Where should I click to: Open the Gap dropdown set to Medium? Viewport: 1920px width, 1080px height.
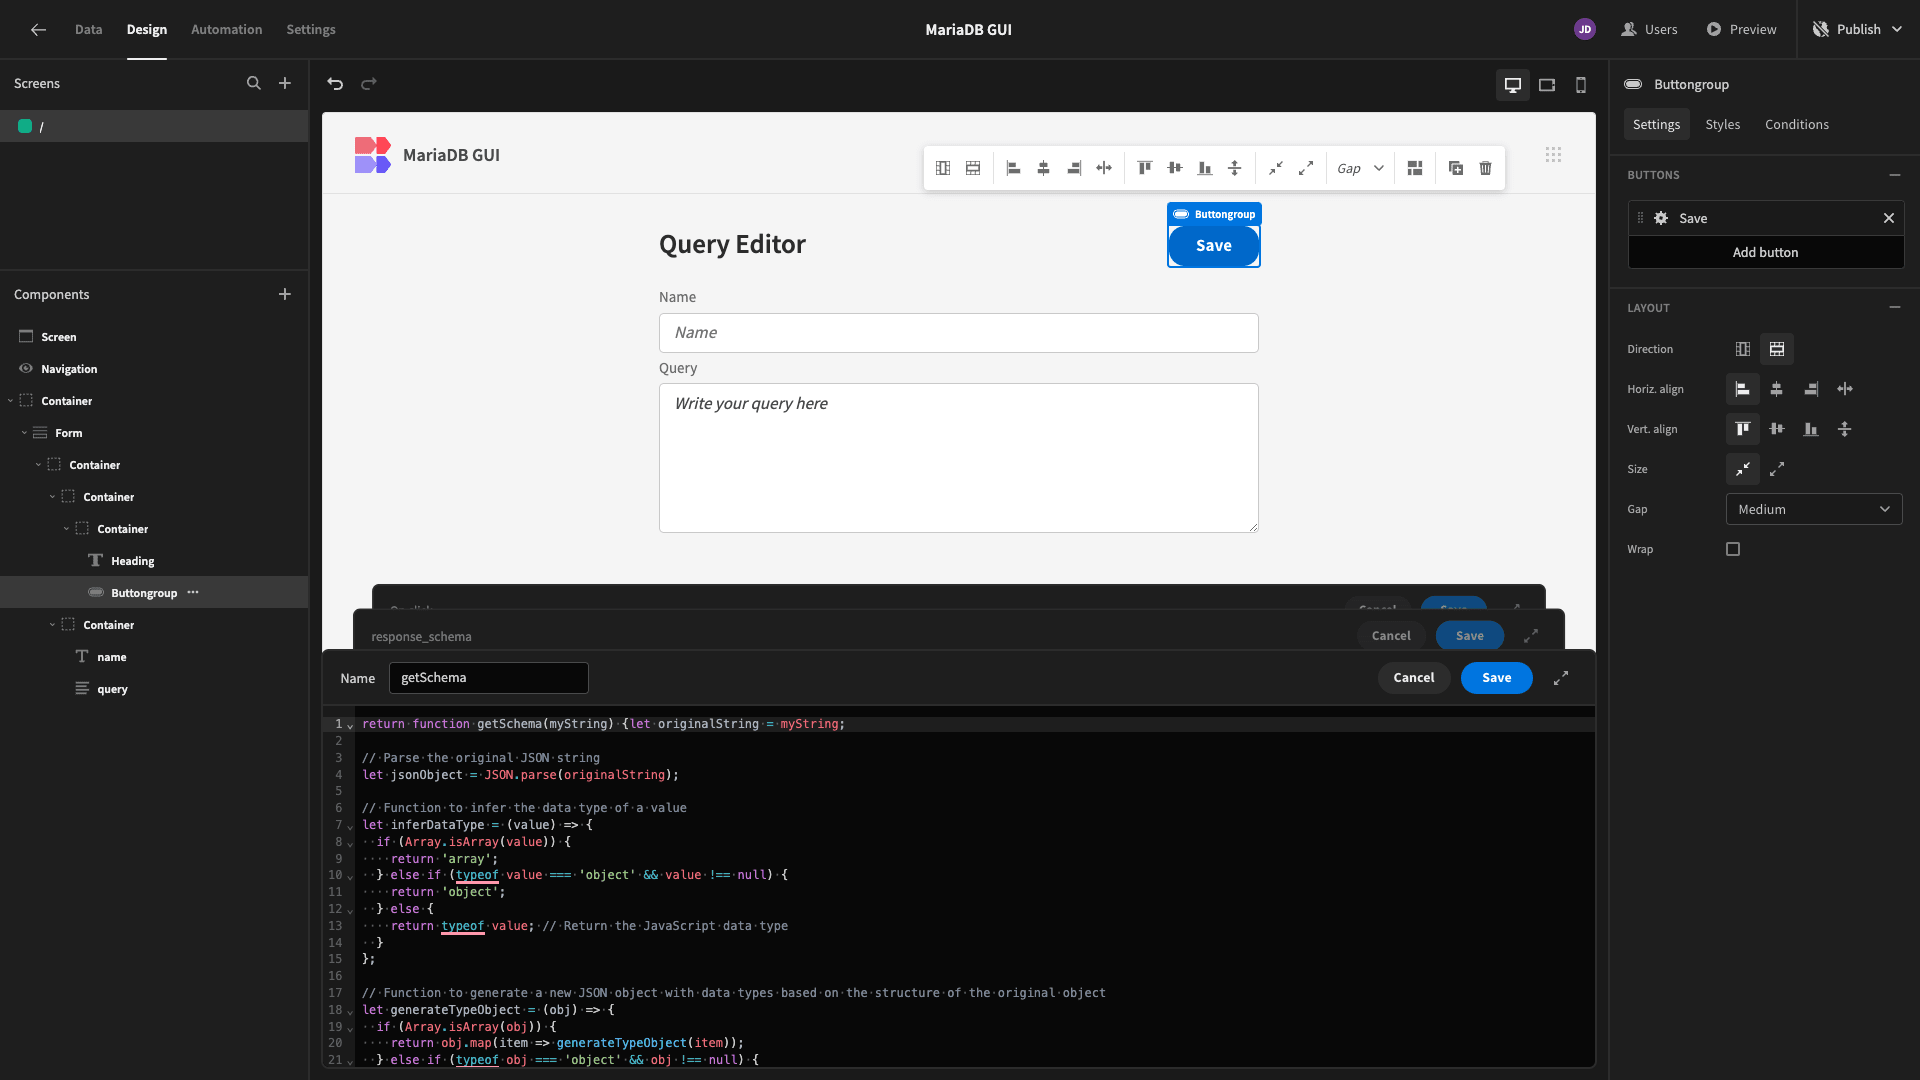click(1814, 509)
